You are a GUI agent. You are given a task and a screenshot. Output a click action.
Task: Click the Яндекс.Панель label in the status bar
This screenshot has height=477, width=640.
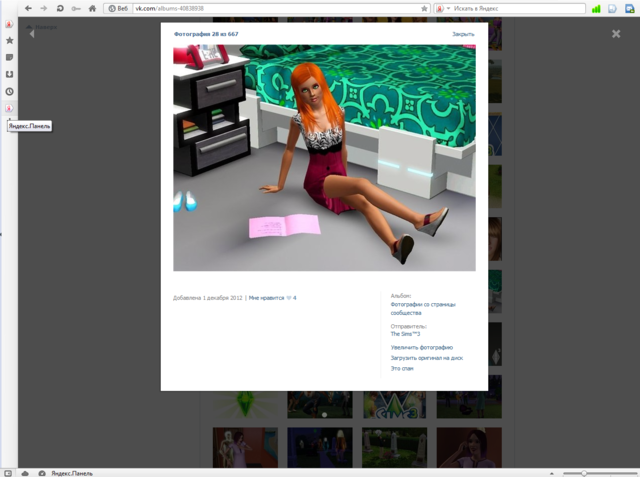tap(72, 473)
